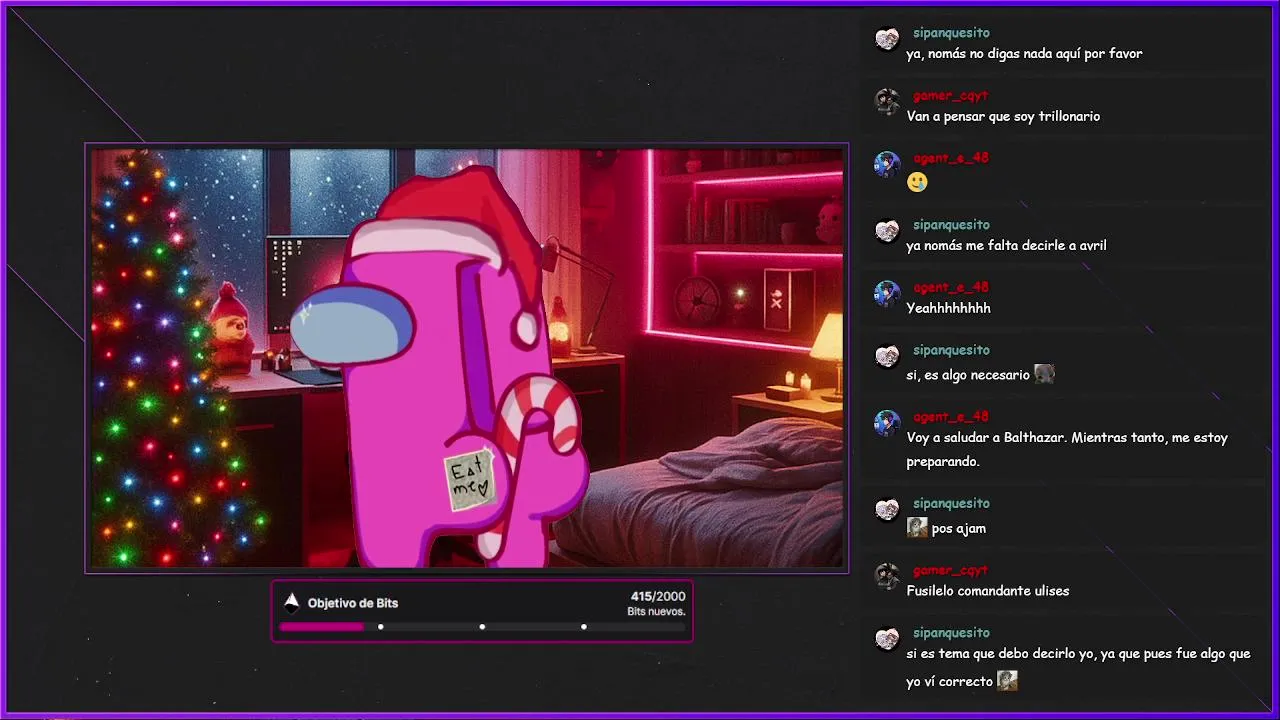Image resolution: width=1280 pixels, height=720 pixels.
Task: Select the message "Van a pensar que soy trillonario"
Action: [x=1003, y=116]
